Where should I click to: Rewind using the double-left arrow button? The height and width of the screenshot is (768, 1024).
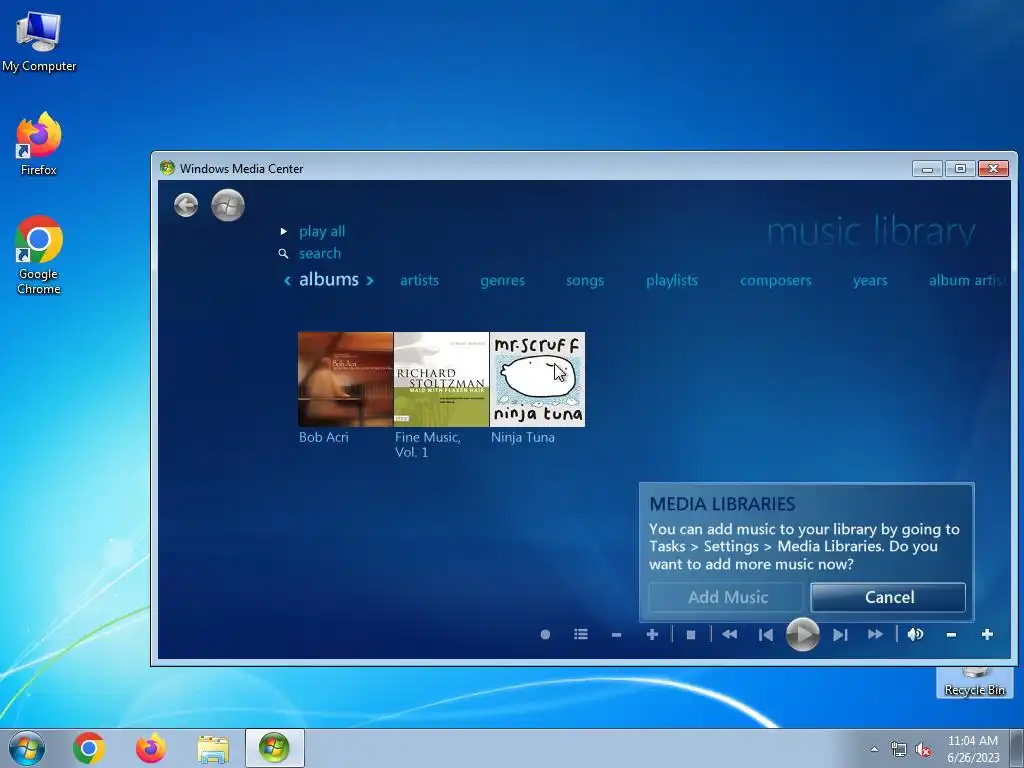[729, 634]
